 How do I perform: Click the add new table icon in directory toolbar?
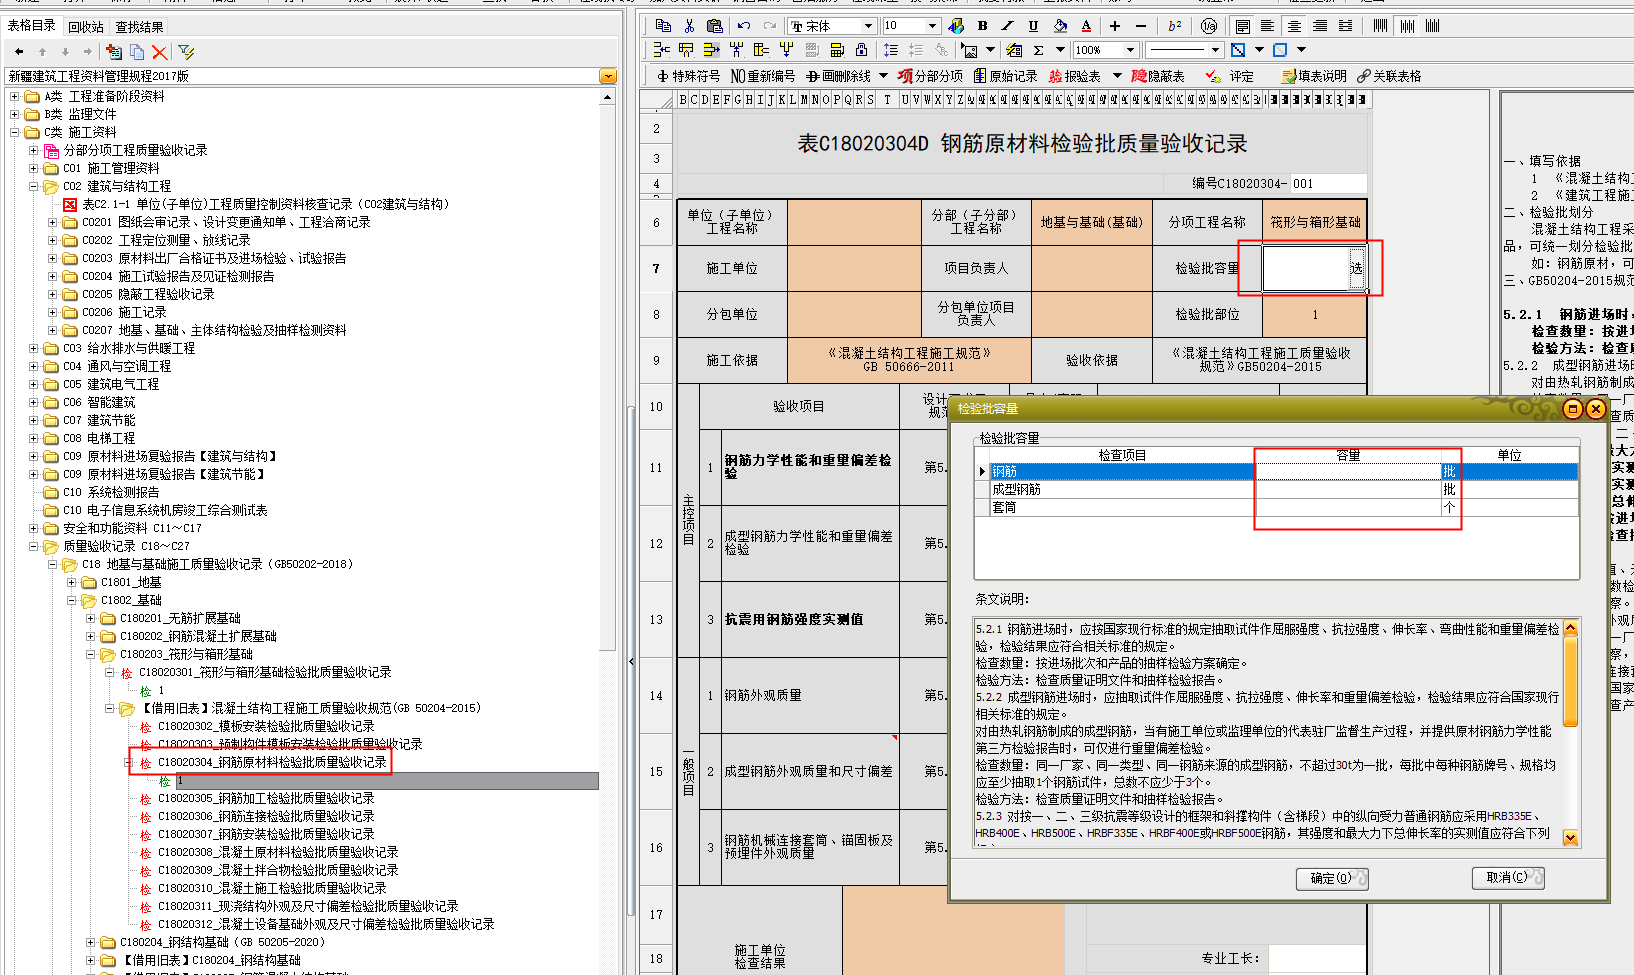(114, 51)
